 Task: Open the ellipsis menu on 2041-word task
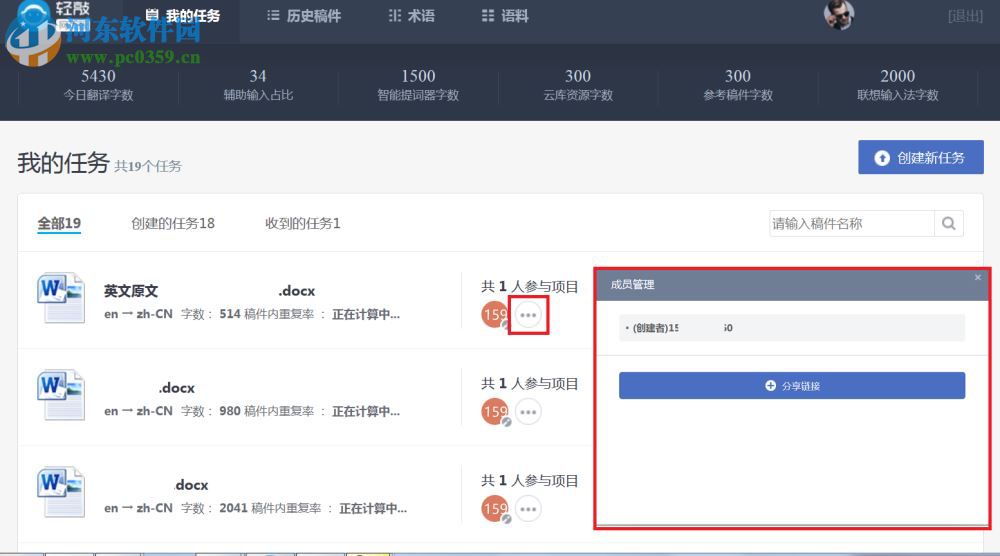click(528, 509)
